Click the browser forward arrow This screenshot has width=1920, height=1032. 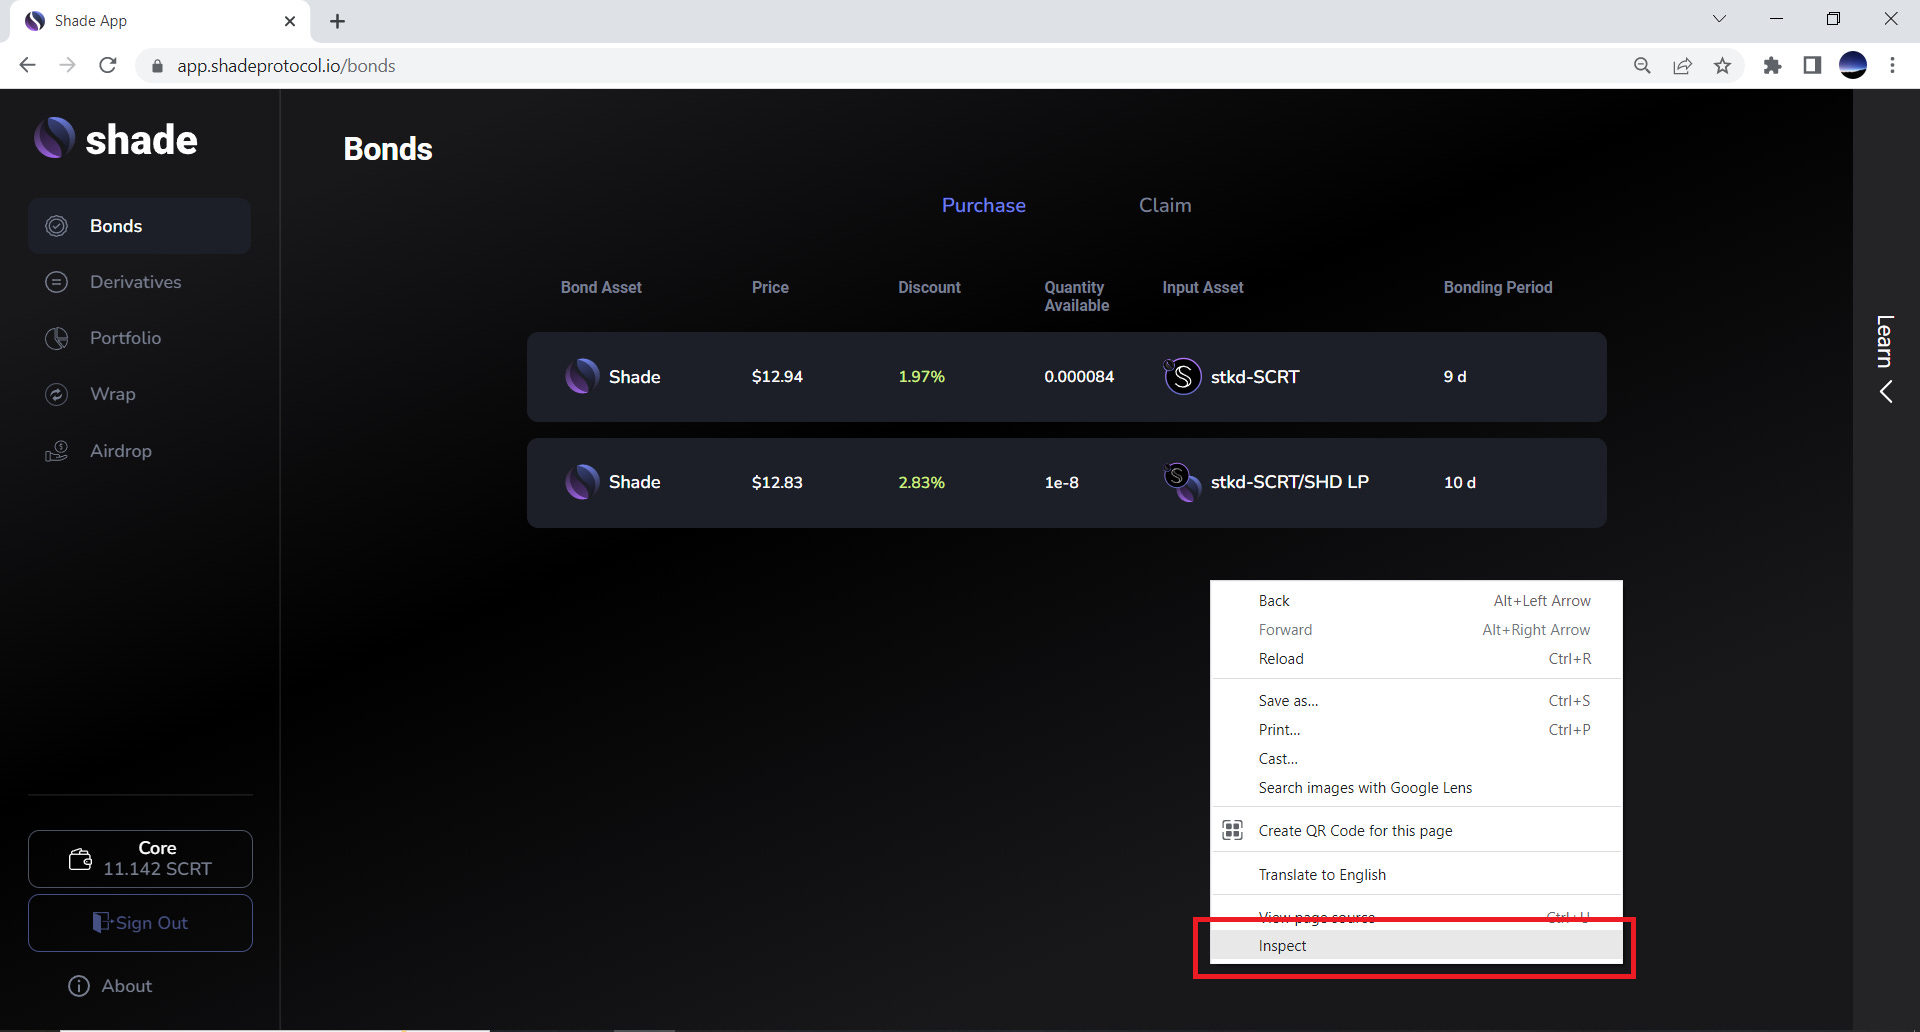(x=67, y=65)
